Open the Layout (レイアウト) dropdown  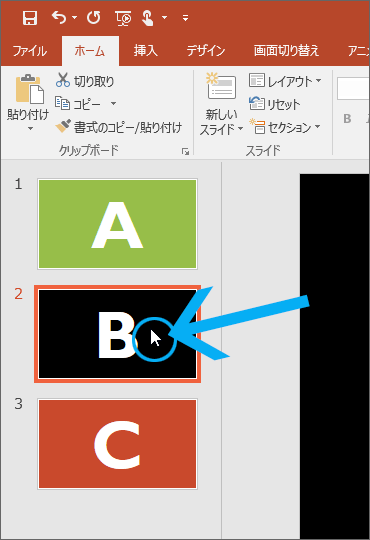coord(285,81)
